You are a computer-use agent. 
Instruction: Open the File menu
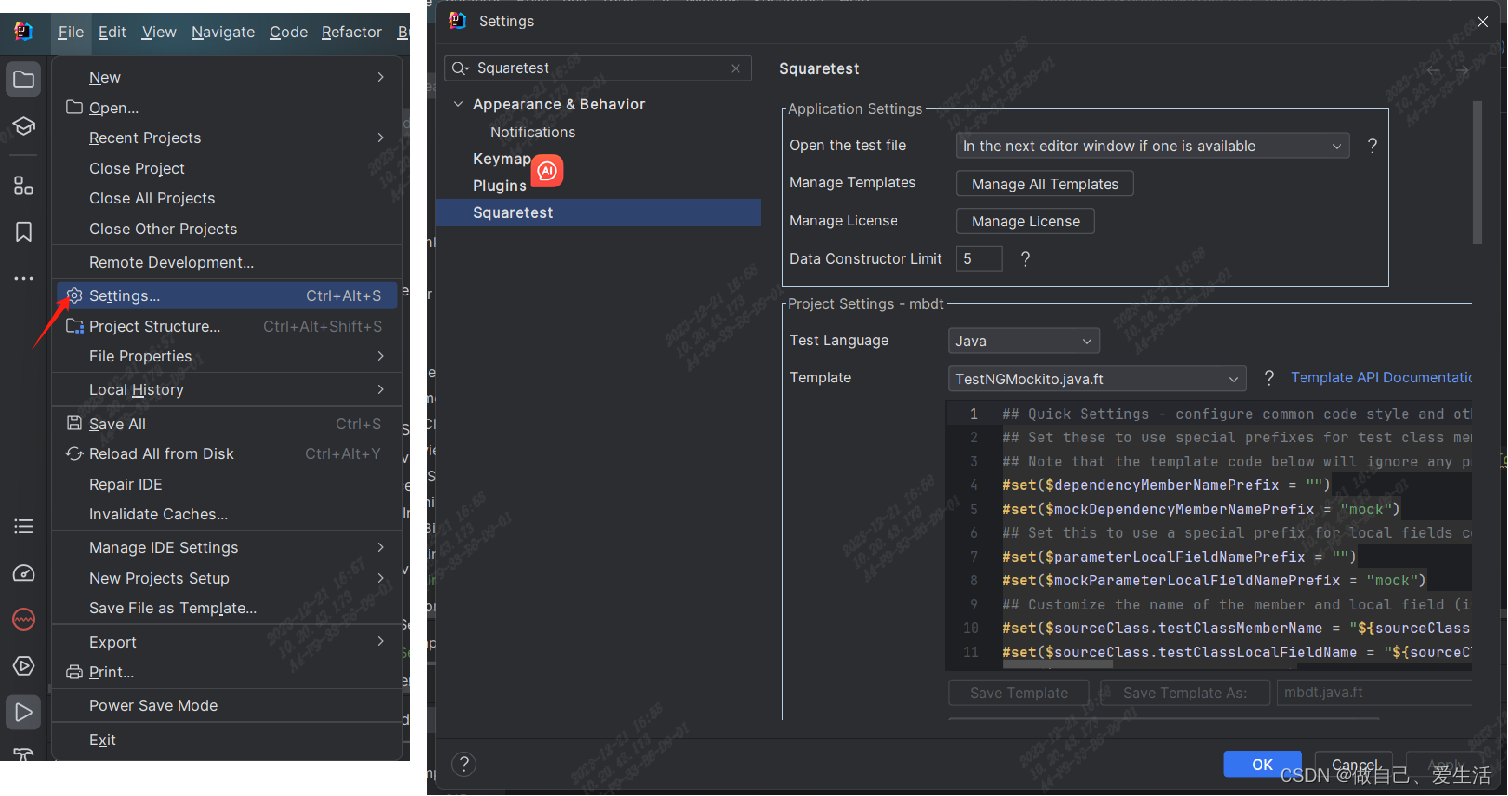[71, 32]
